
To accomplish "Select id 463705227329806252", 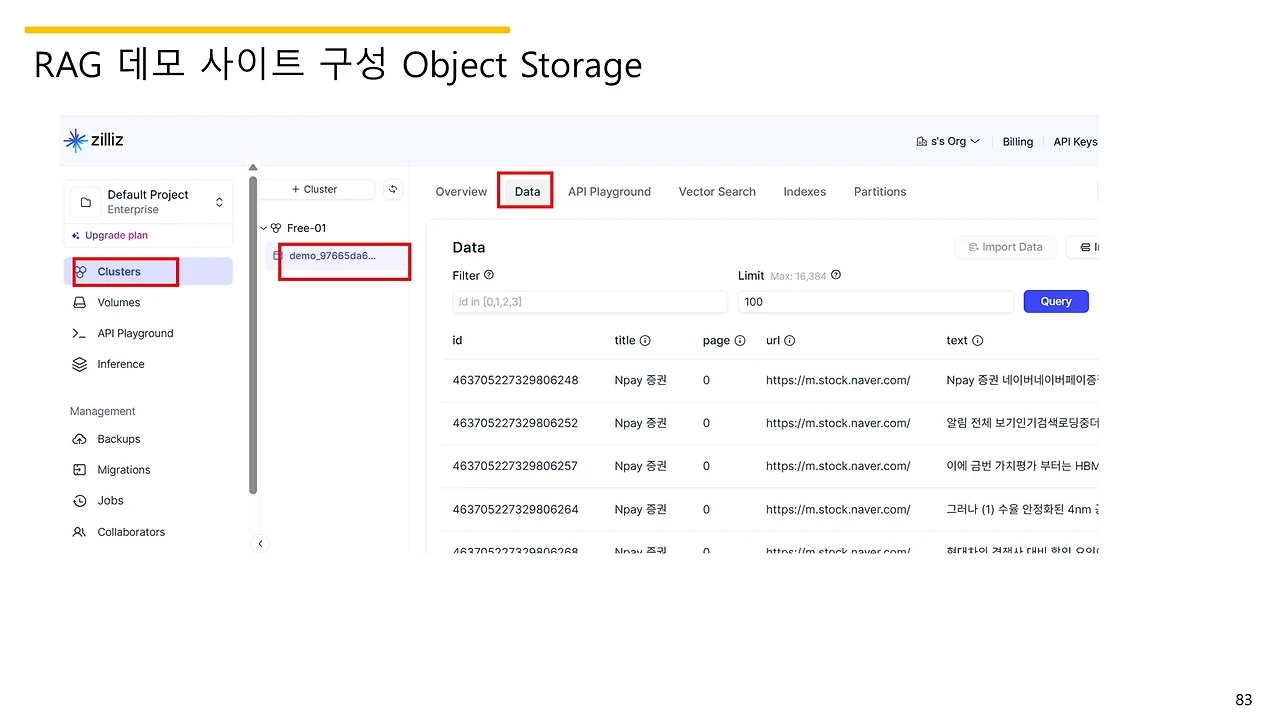I will click(515, 424).
